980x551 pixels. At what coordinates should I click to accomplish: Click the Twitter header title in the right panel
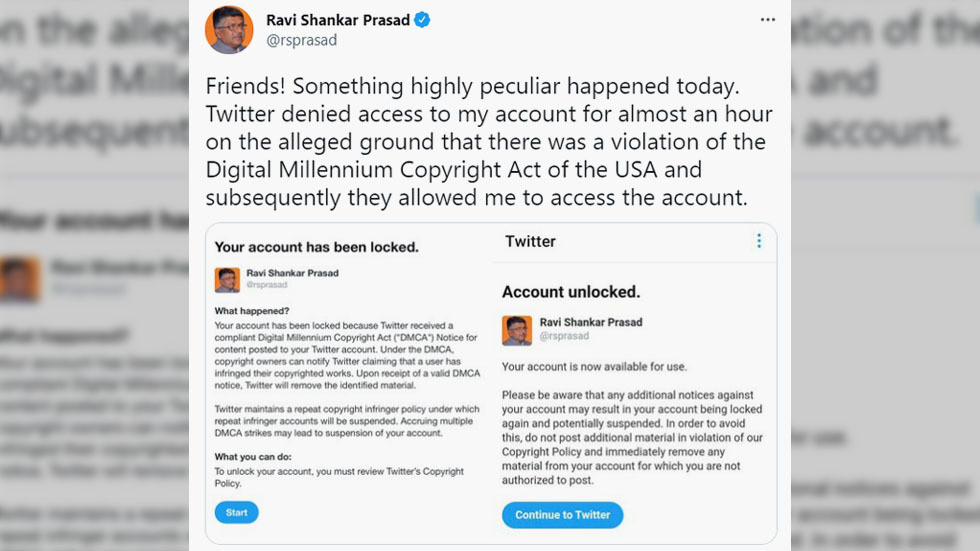pyautogui.click(x=530, y=242)
